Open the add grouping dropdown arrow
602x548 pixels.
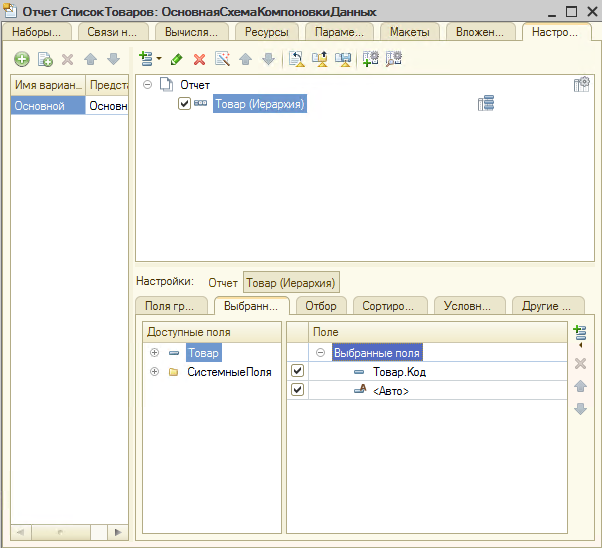pos(158,60)
